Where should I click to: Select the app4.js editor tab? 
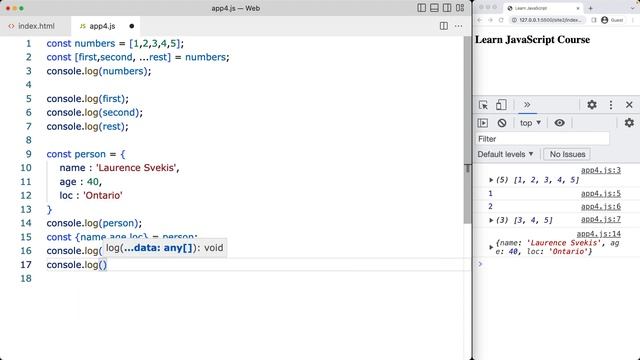102,26
